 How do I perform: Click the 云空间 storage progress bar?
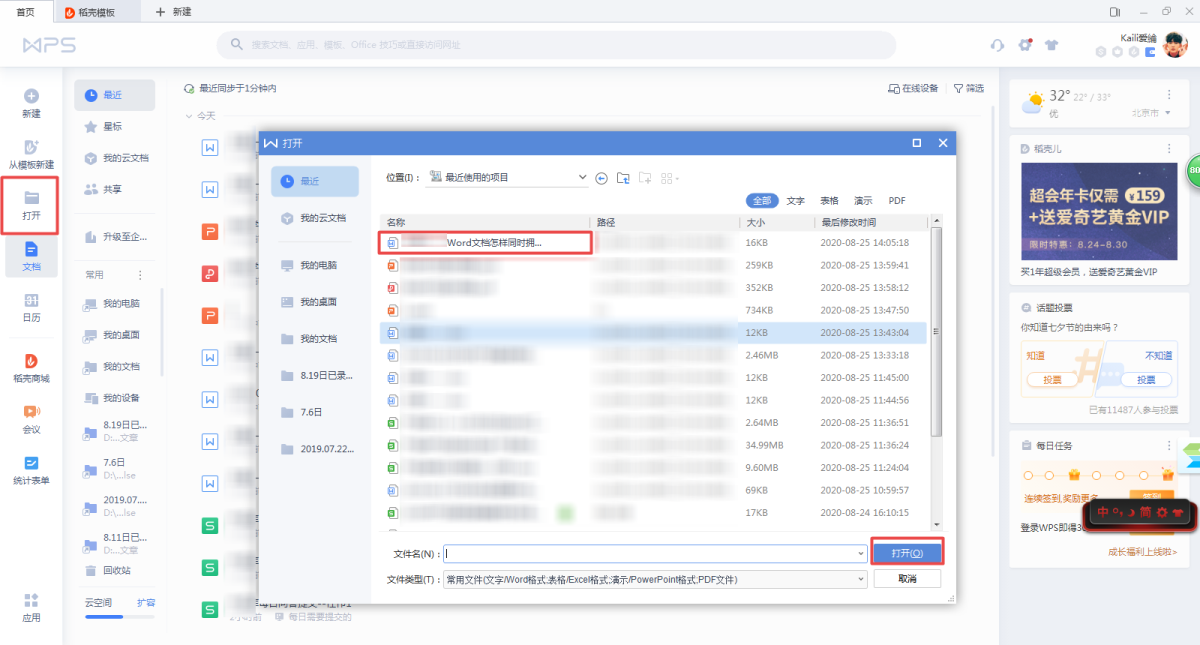coord(120,617)
